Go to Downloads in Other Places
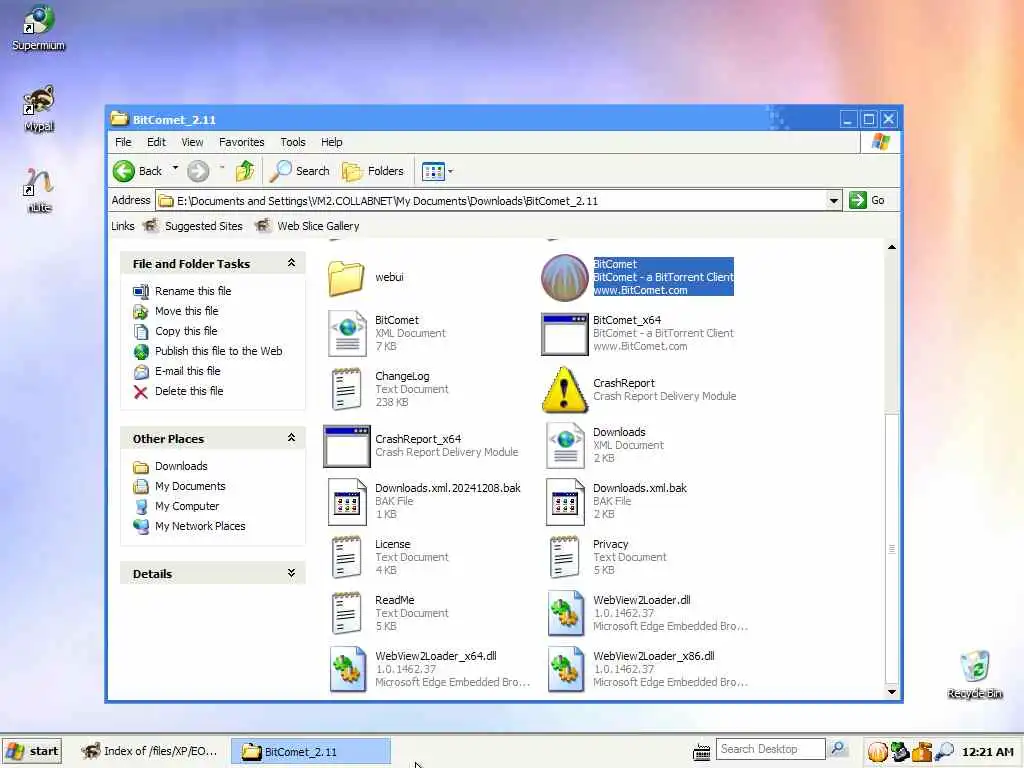 (x=170, y=466)
